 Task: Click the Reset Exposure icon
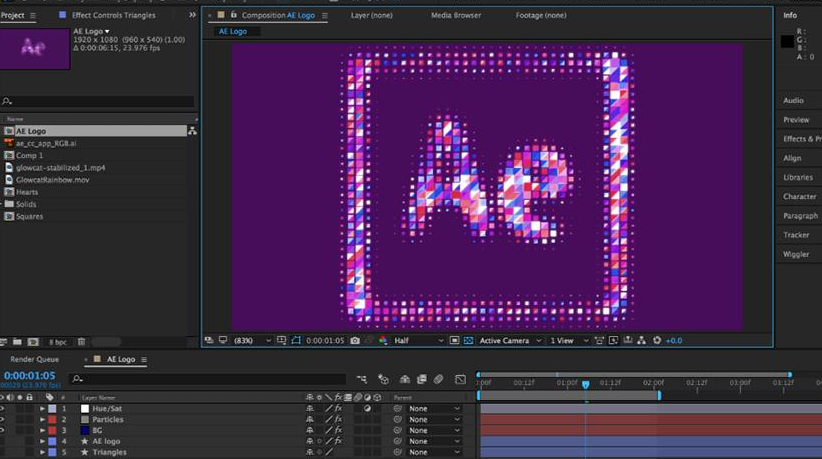pyautogui.click(x=657, y=341)
